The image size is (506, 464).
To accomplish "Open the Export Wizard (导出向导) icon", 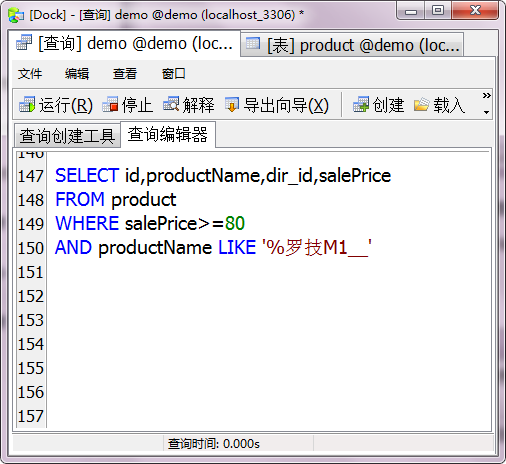I will [232, 105].
